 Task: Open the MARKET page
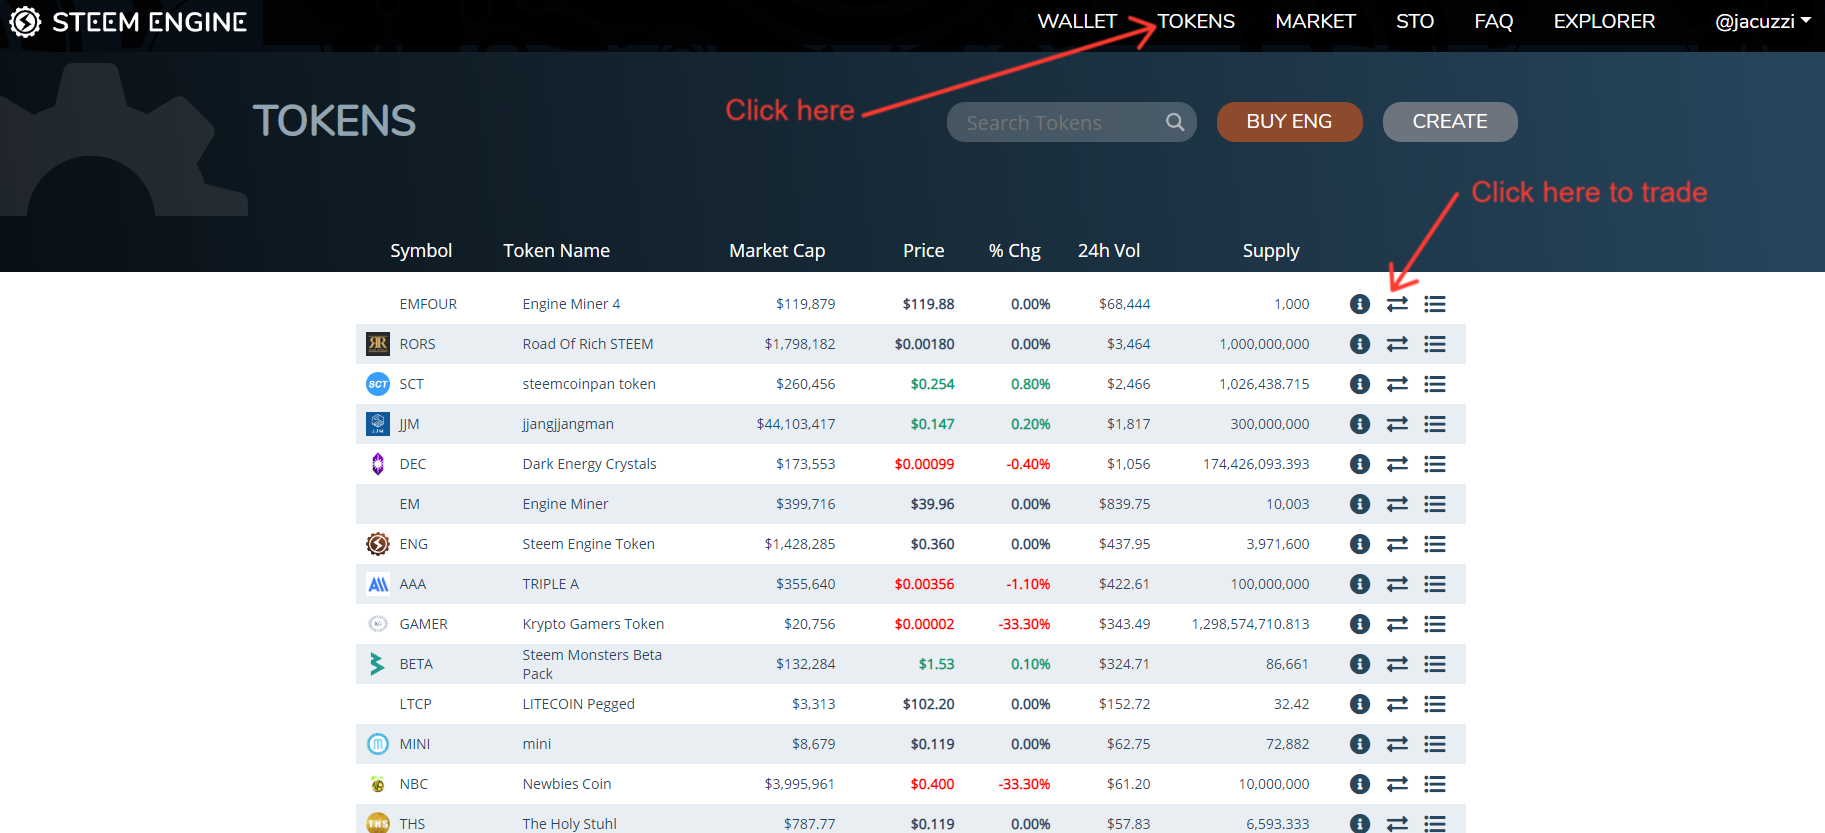tap(1315, 21)
